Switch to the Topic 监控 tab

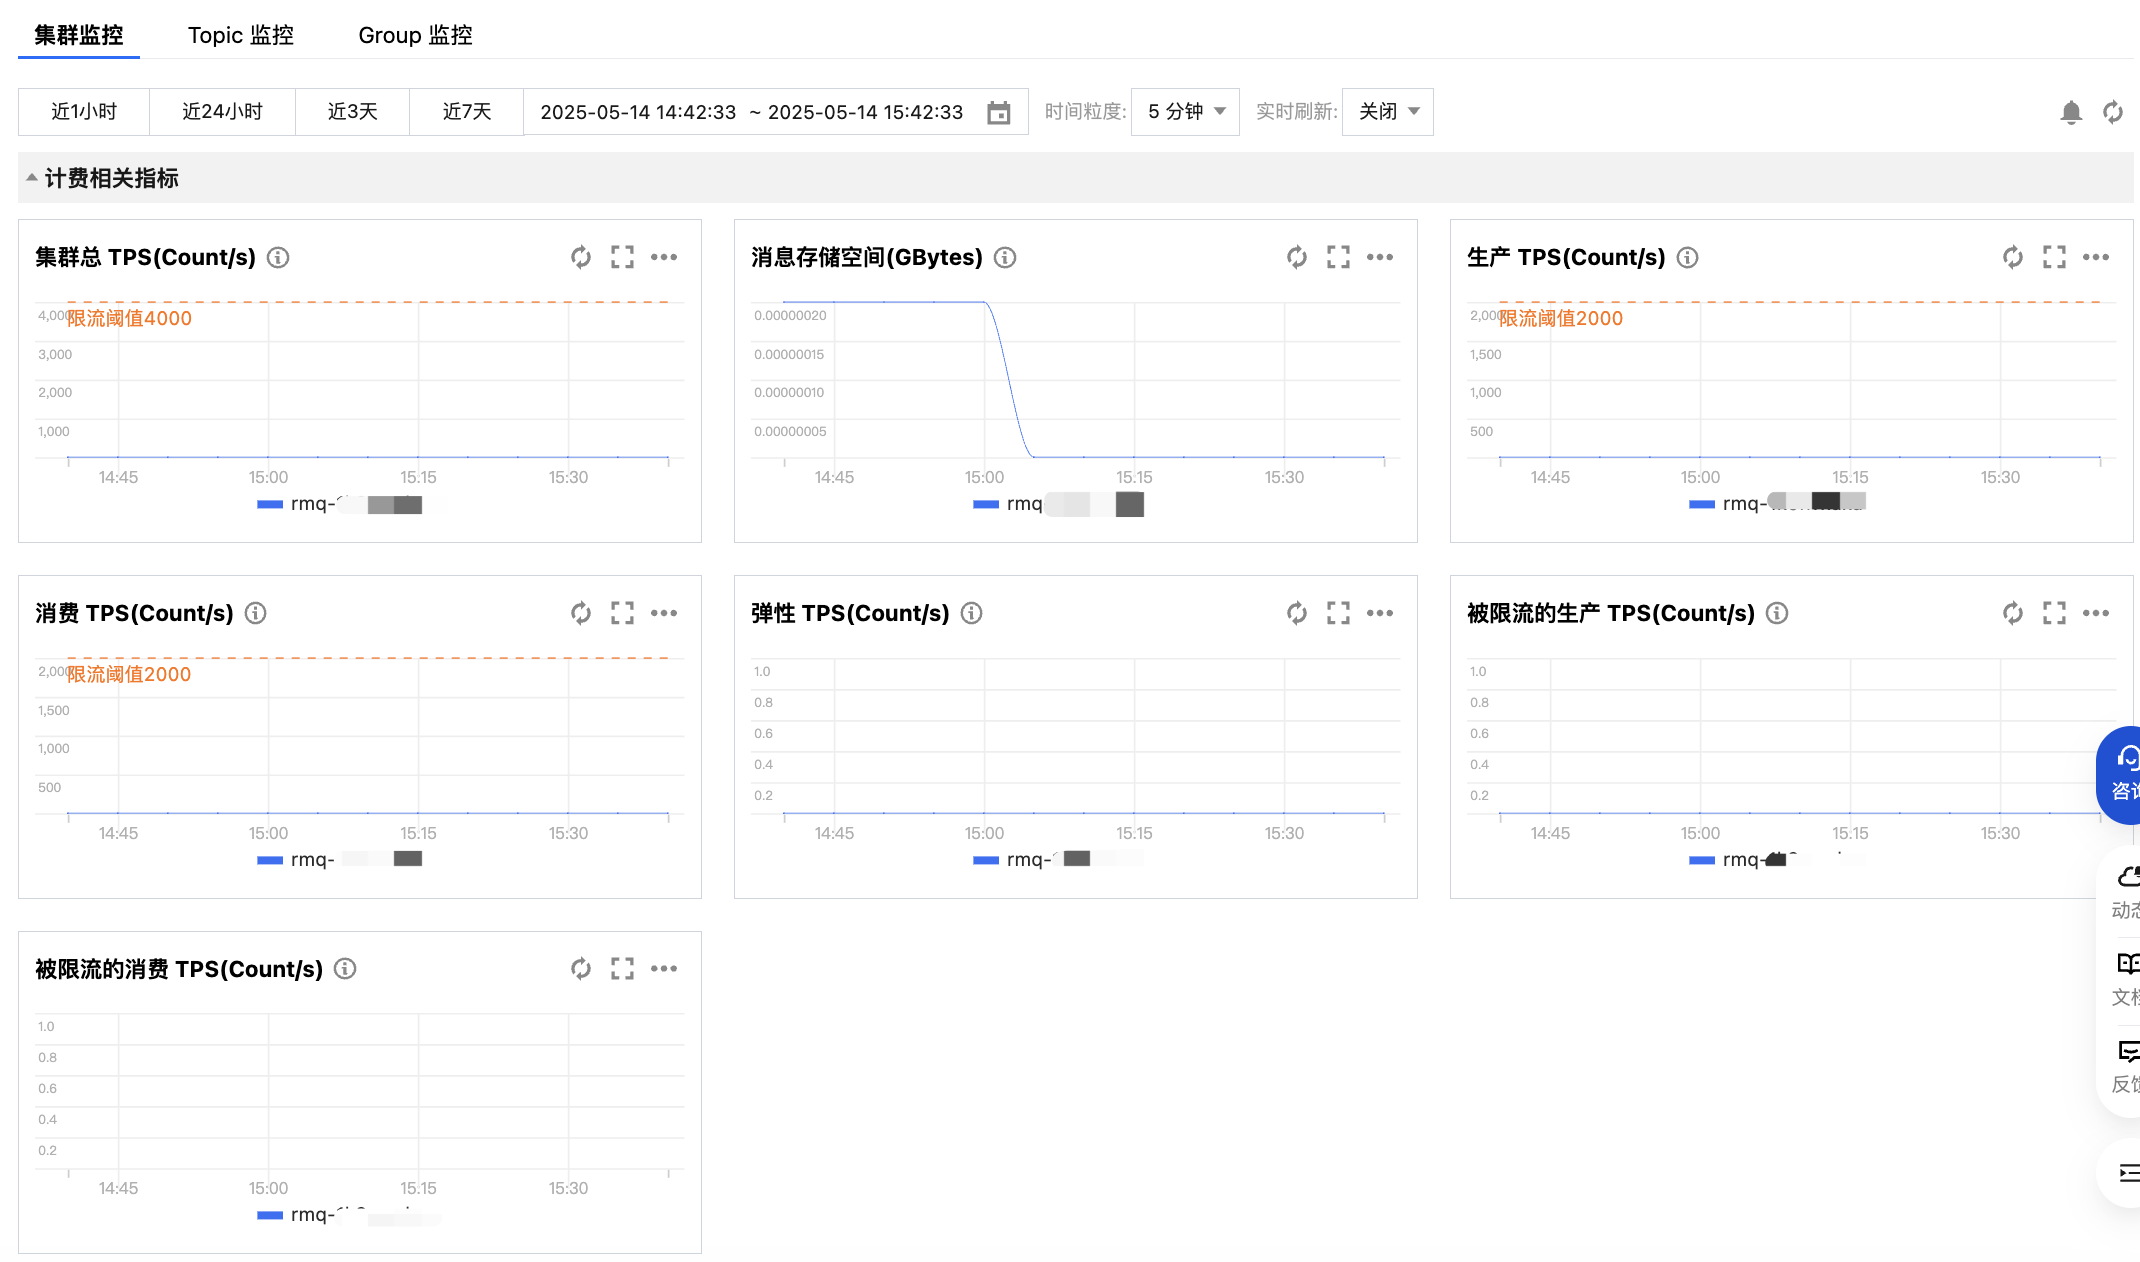(241, 35)
